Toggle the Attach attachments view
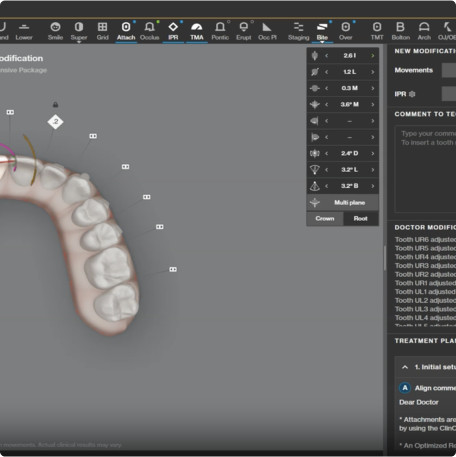 pos(126,31)
